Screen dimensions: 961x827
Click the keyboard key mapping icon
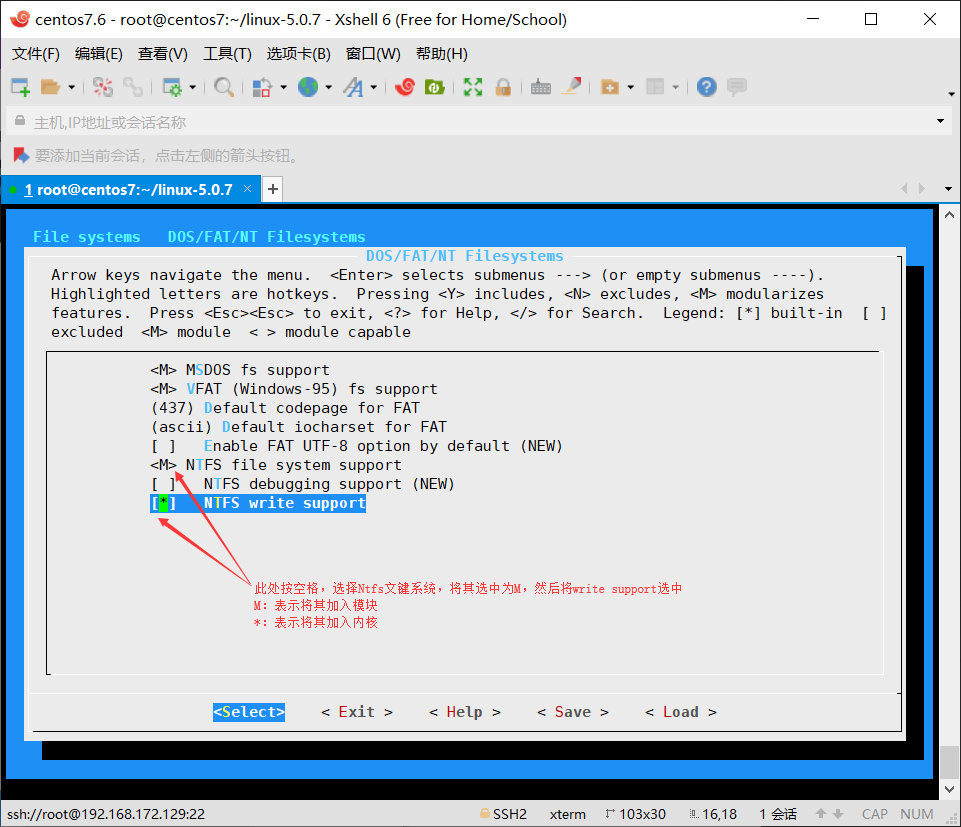pyautogui.click(x=541, y=87)
